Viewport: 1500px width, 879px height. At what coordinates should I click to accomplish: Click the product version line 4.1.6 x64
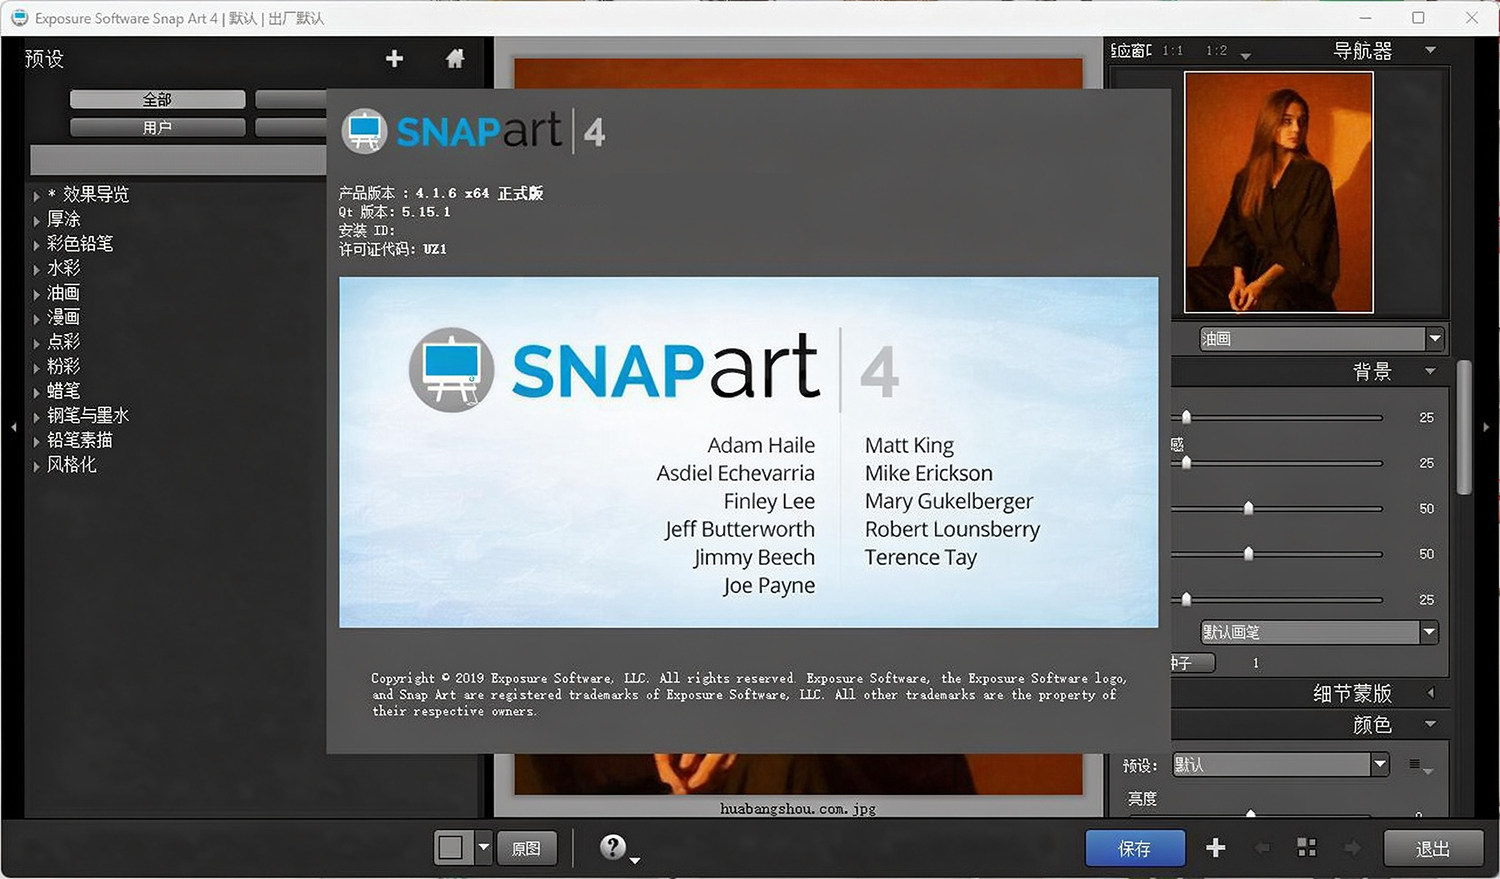tap(441, 193)
